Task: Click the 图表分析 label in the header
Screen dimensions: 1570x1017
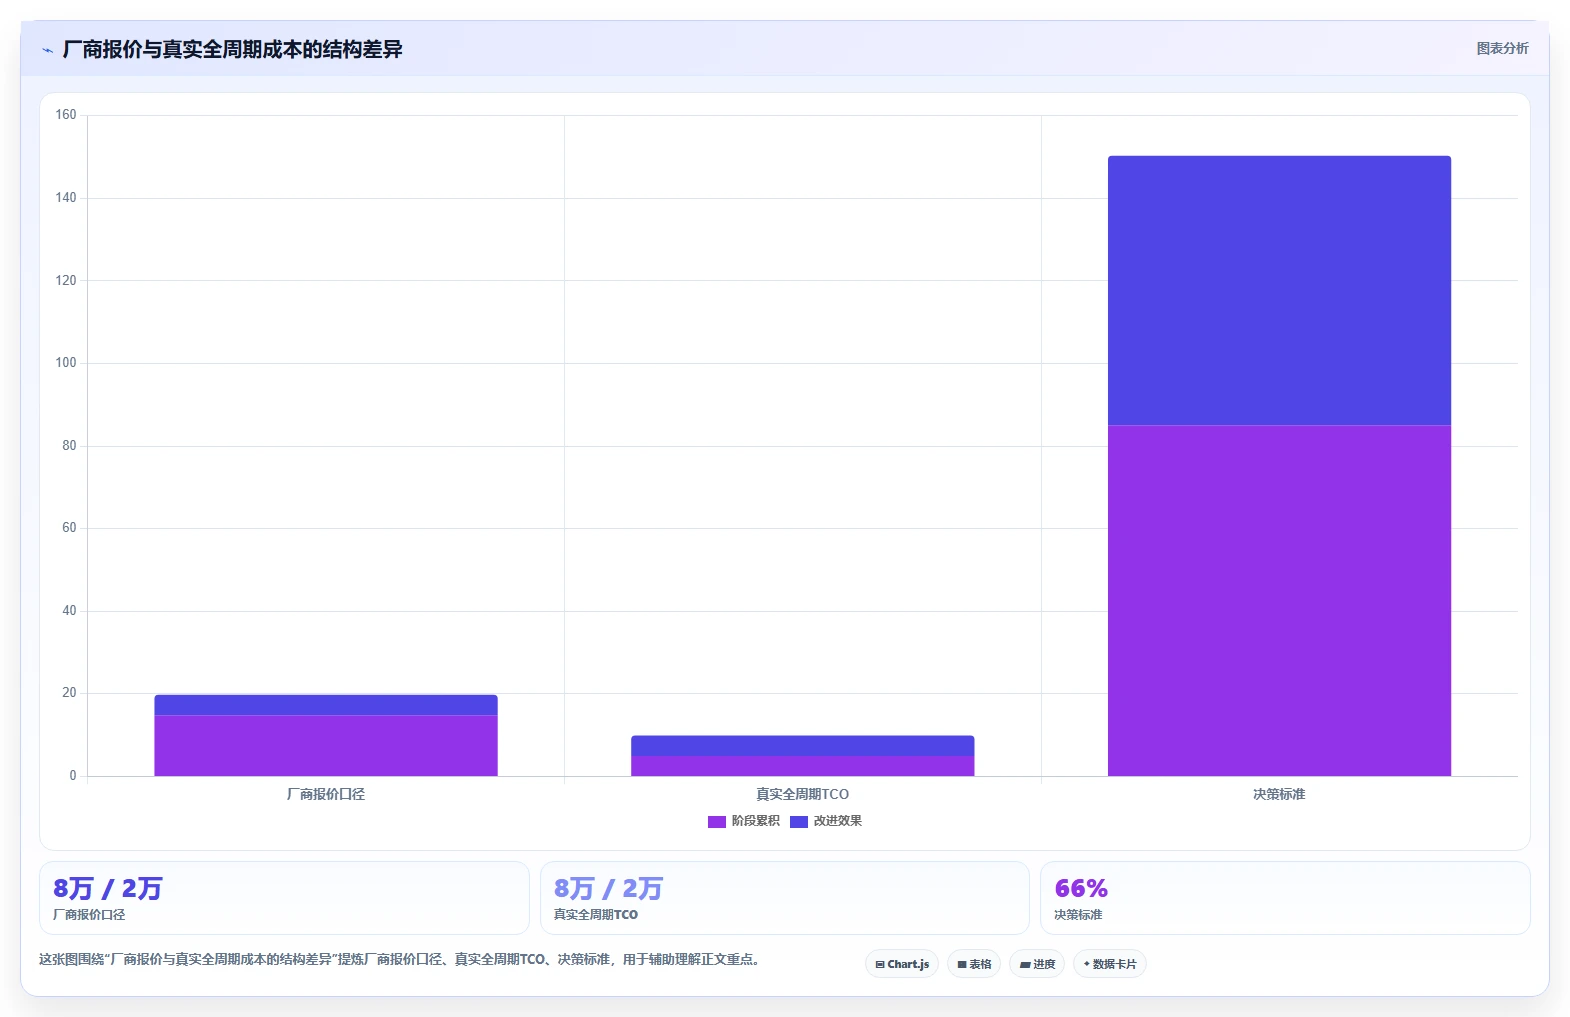Action: (1502, 48)
